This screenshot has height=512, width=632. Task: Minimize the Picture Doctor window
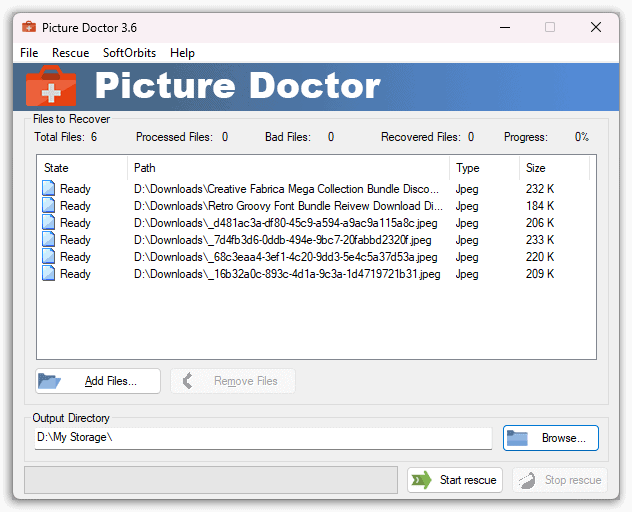coord(505,27)
